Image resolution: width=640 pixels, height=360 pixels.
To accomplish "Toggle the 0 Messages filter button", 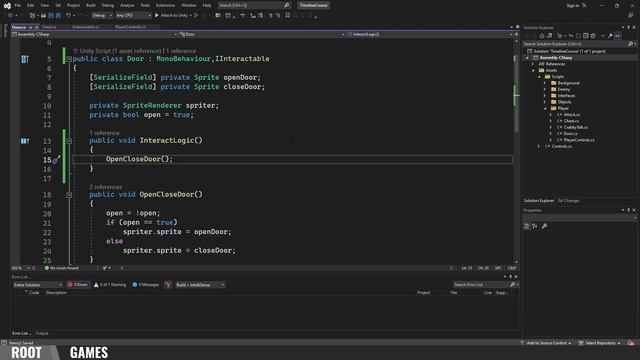I will click(146, 284).
